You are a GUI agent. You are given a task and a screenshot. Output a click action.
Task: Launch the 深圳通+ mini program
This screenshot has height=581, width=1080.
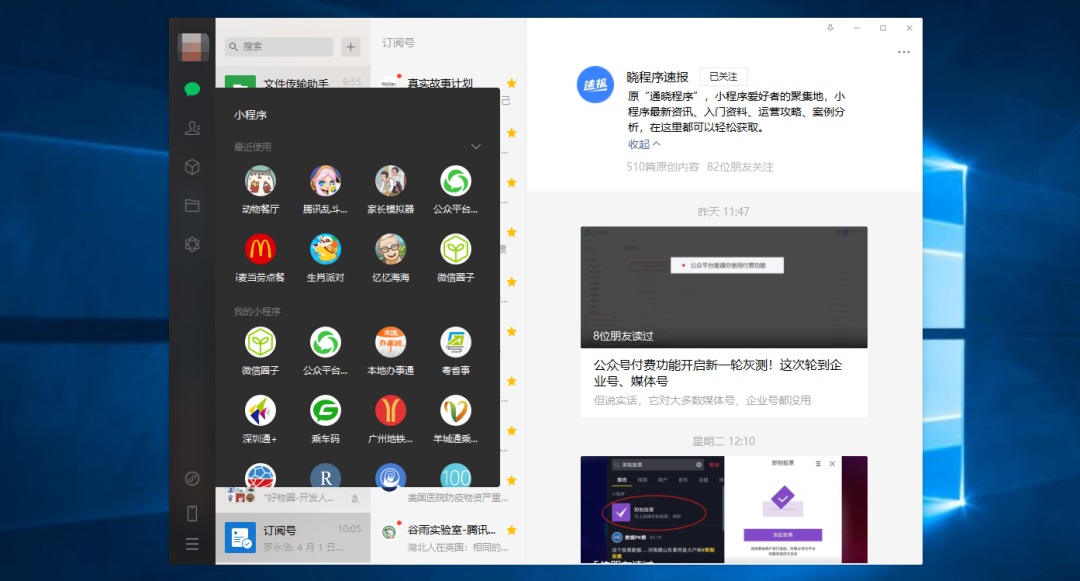pos(260,410)
